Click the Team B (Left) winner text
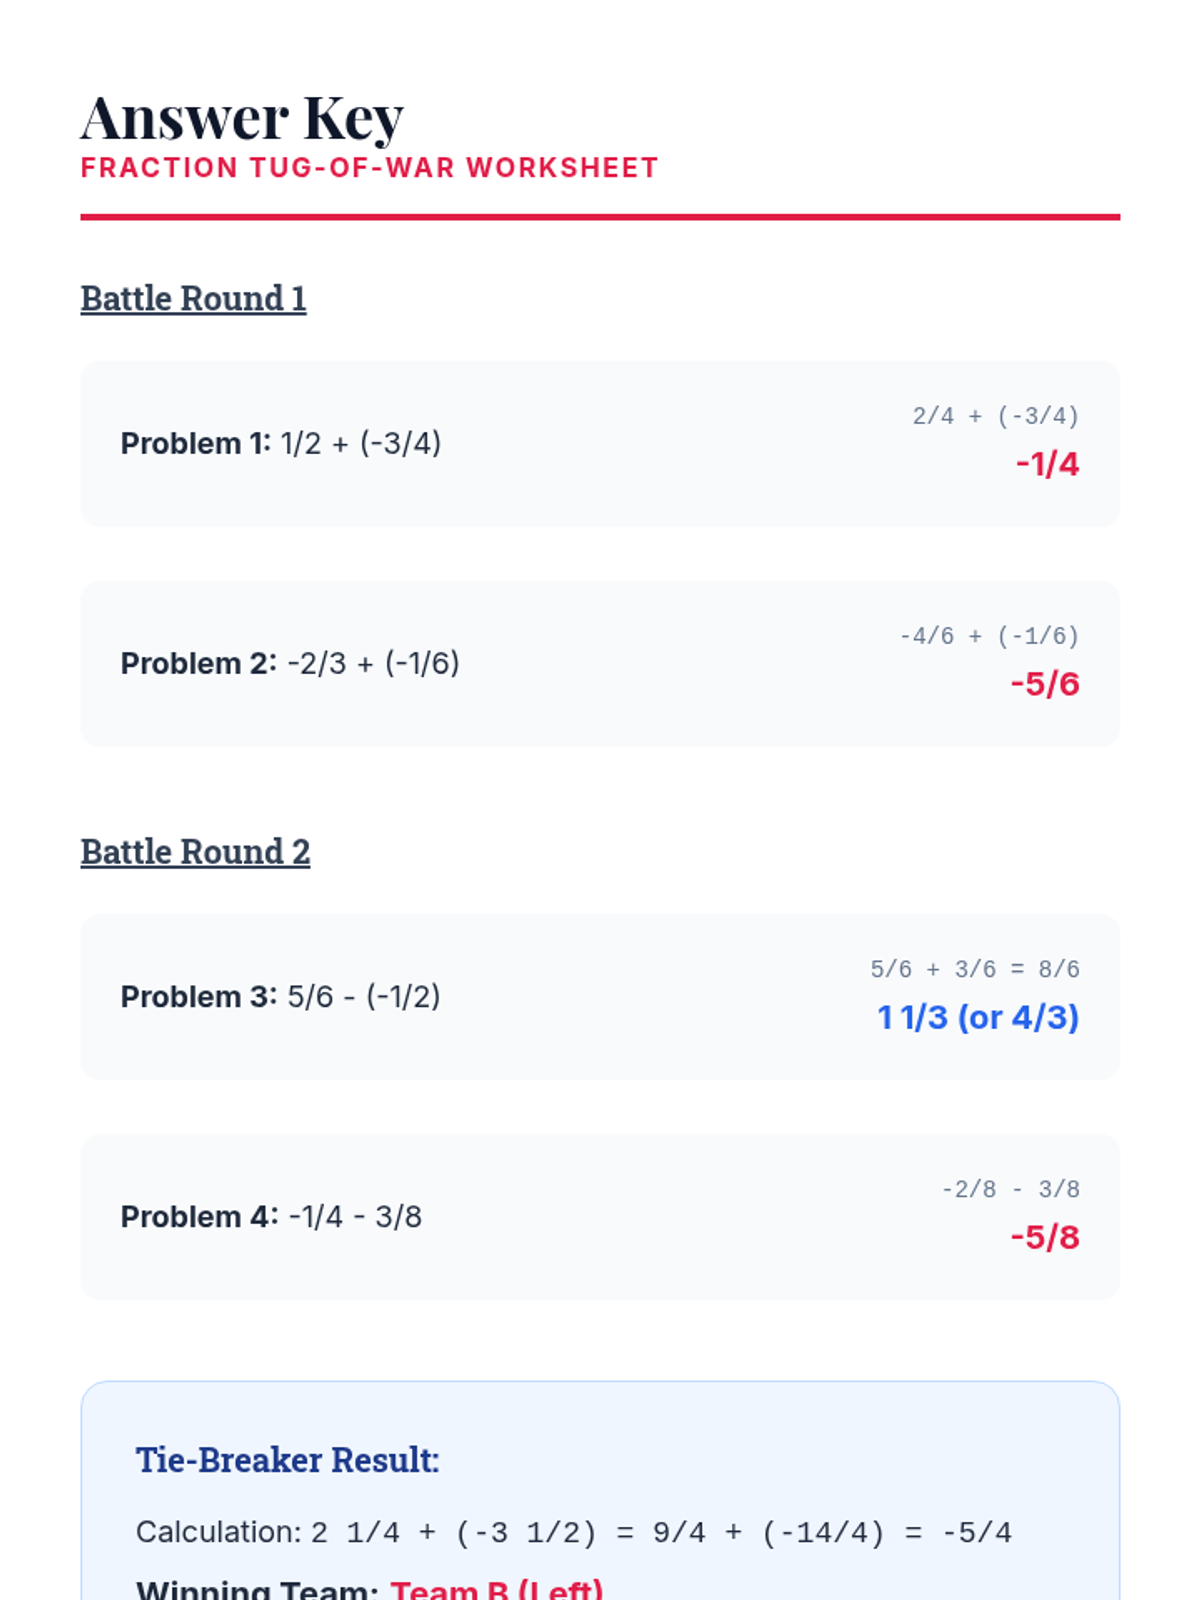Image resolution: width=1200 pixels, height=1600 pixels. (497, 1589)
